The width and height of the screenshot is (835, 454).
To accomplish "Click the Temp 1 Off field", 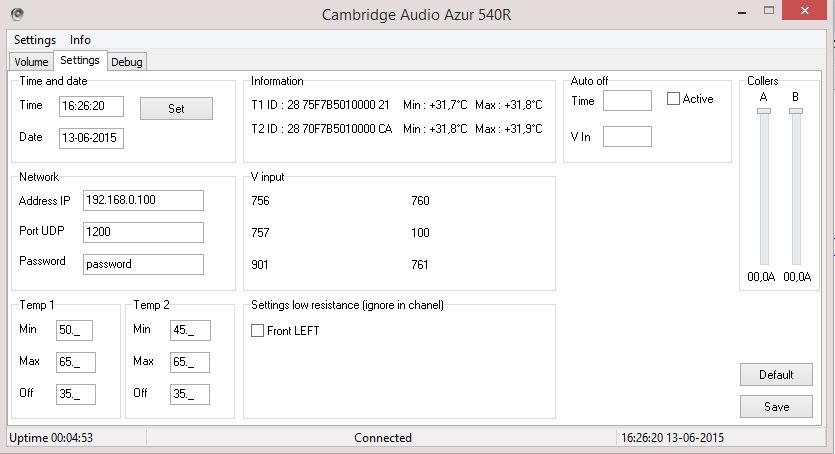I will (x=76, y=394).
